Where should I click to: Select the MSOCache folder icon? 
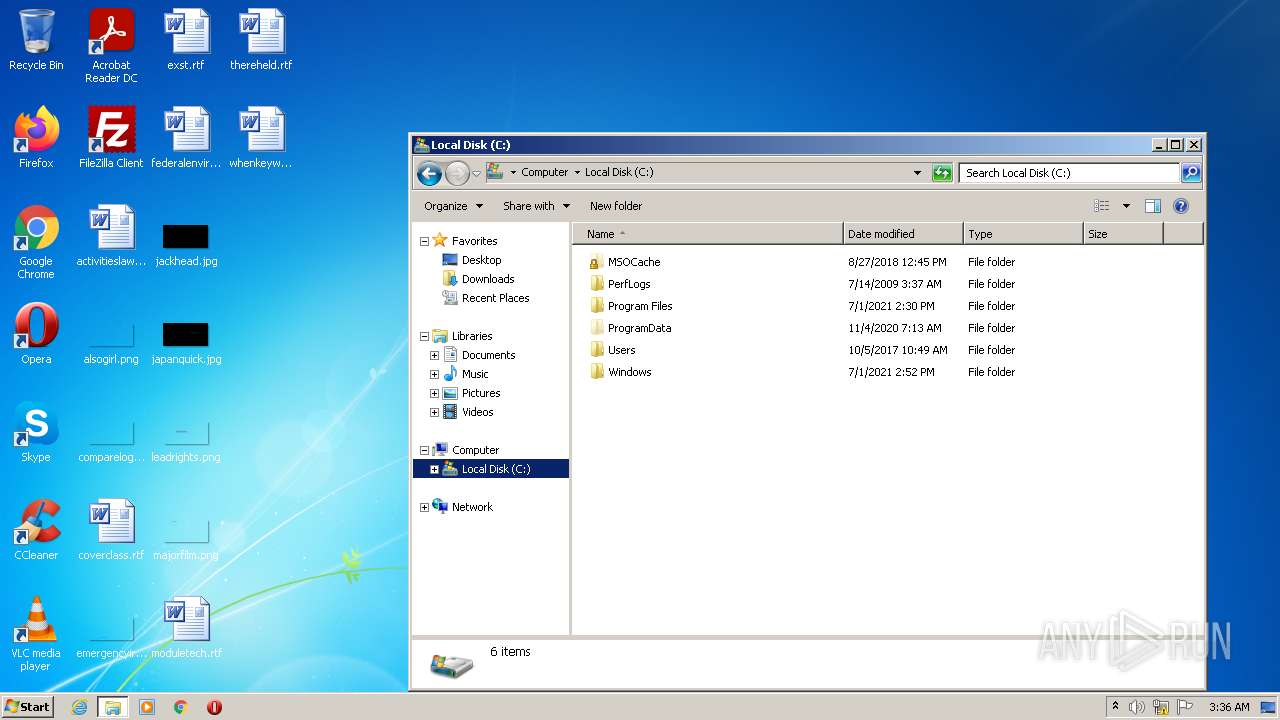point(595,262)
